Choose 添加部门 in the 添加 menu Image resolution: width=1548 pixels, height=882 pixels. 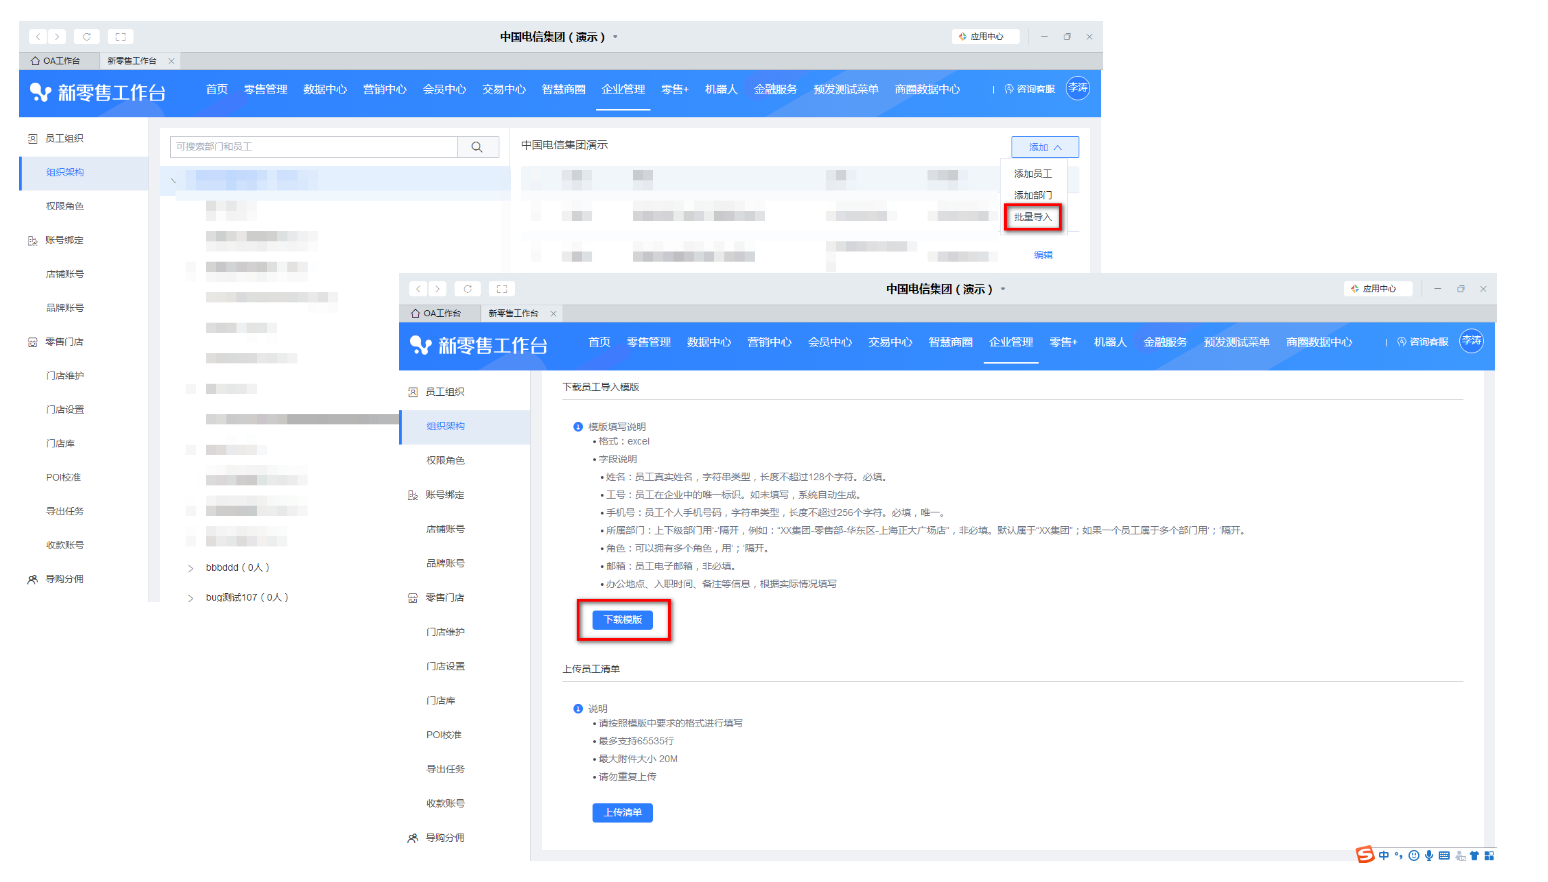click(1032, 196)
